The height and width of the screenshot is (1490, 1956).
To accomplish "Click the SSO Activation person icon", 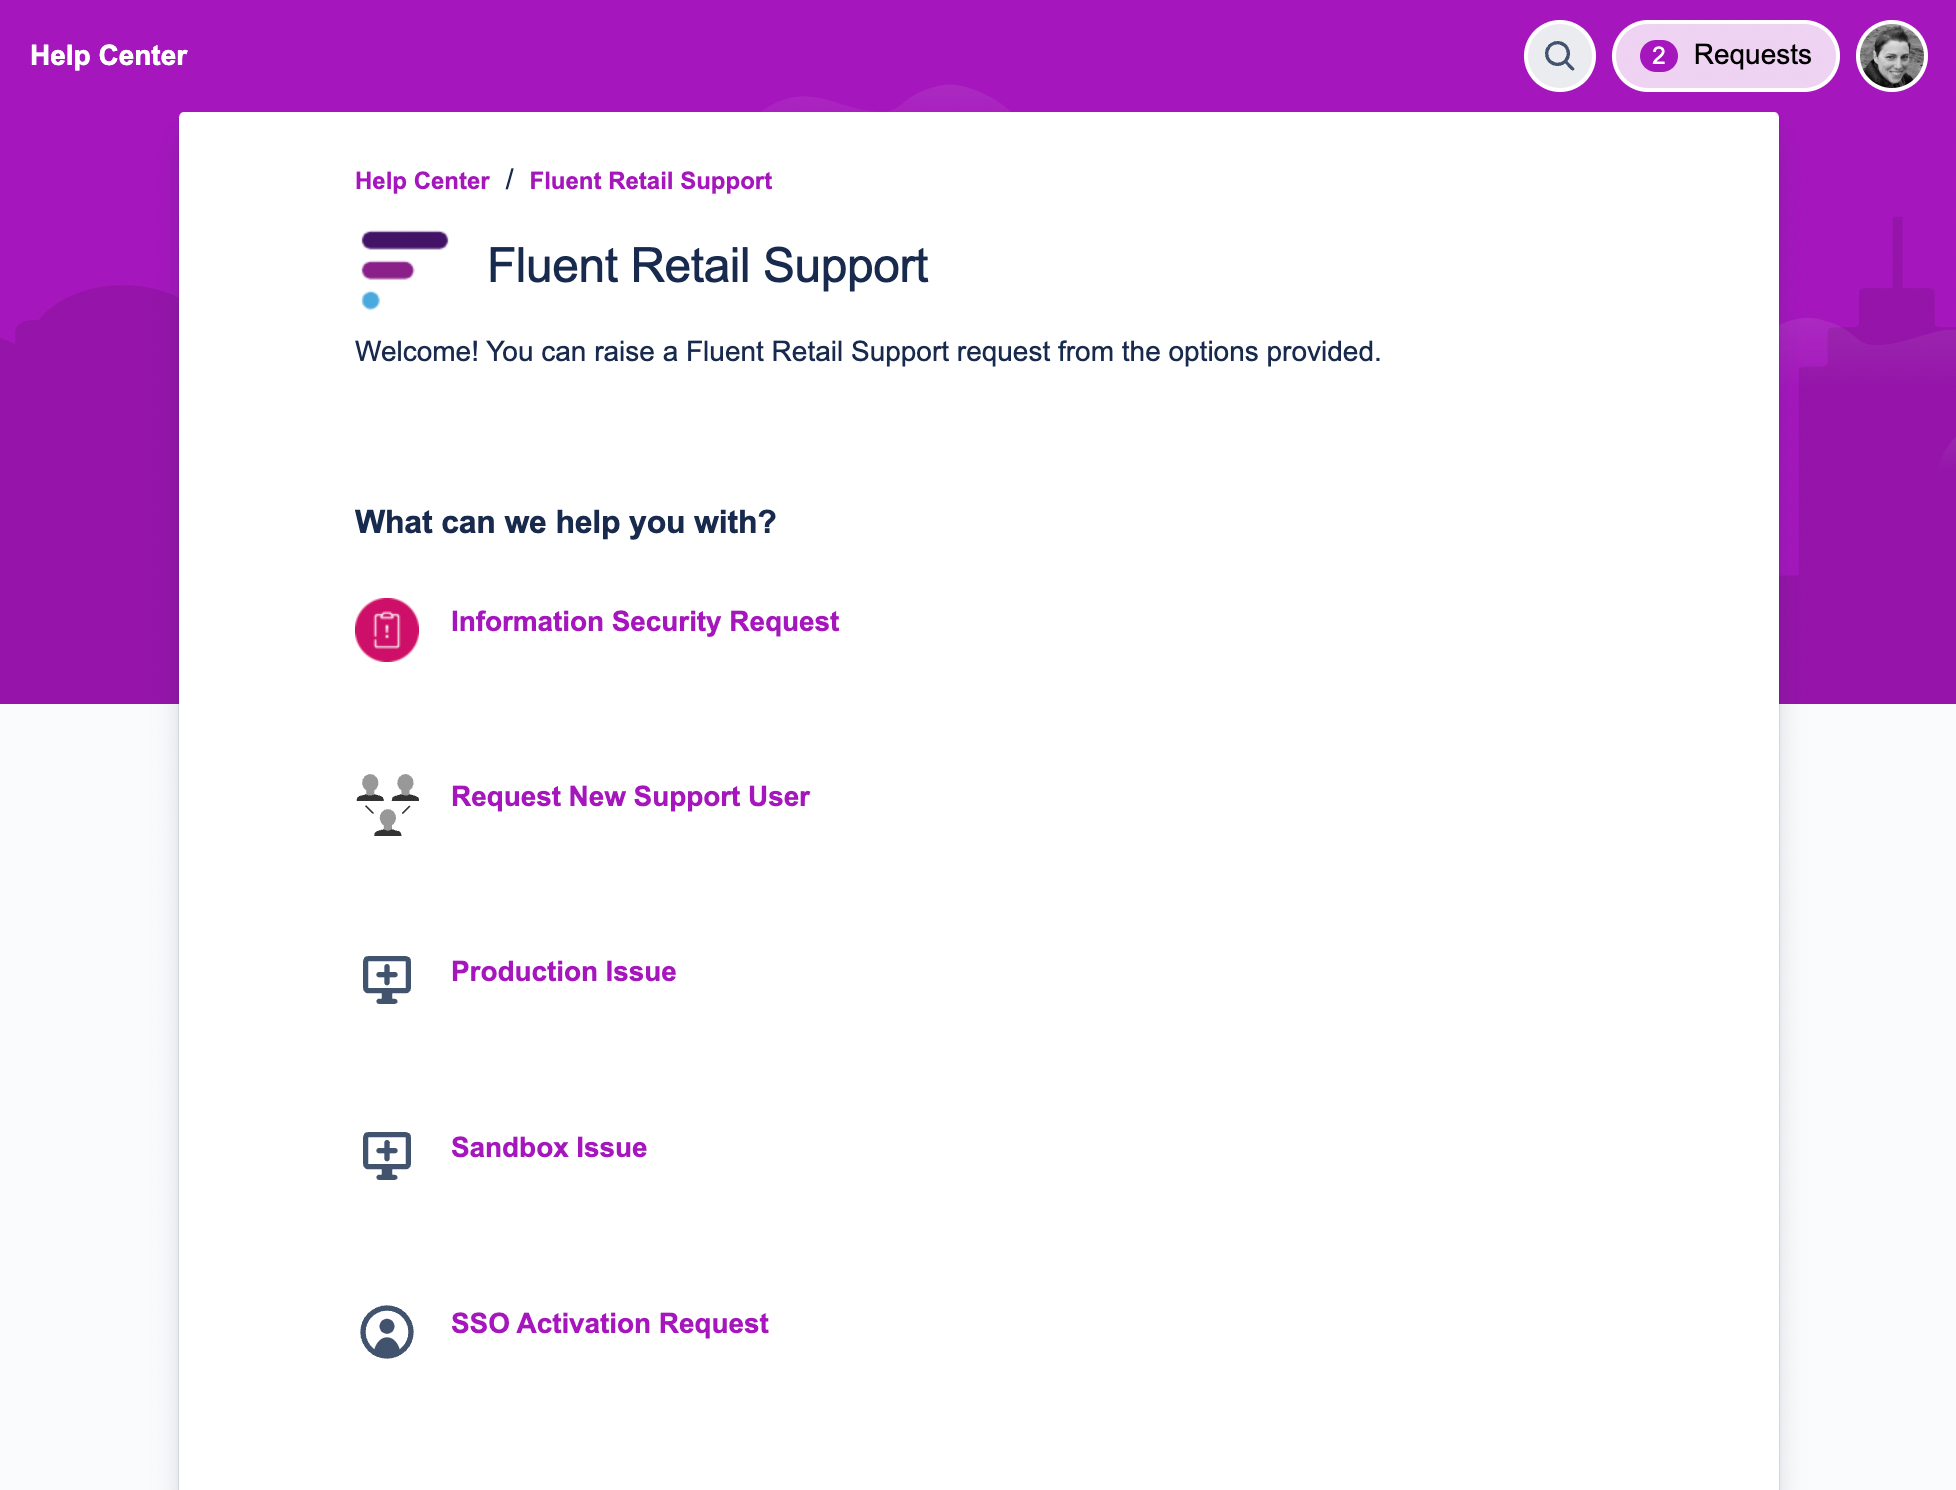I will [x=387, y=1331].
